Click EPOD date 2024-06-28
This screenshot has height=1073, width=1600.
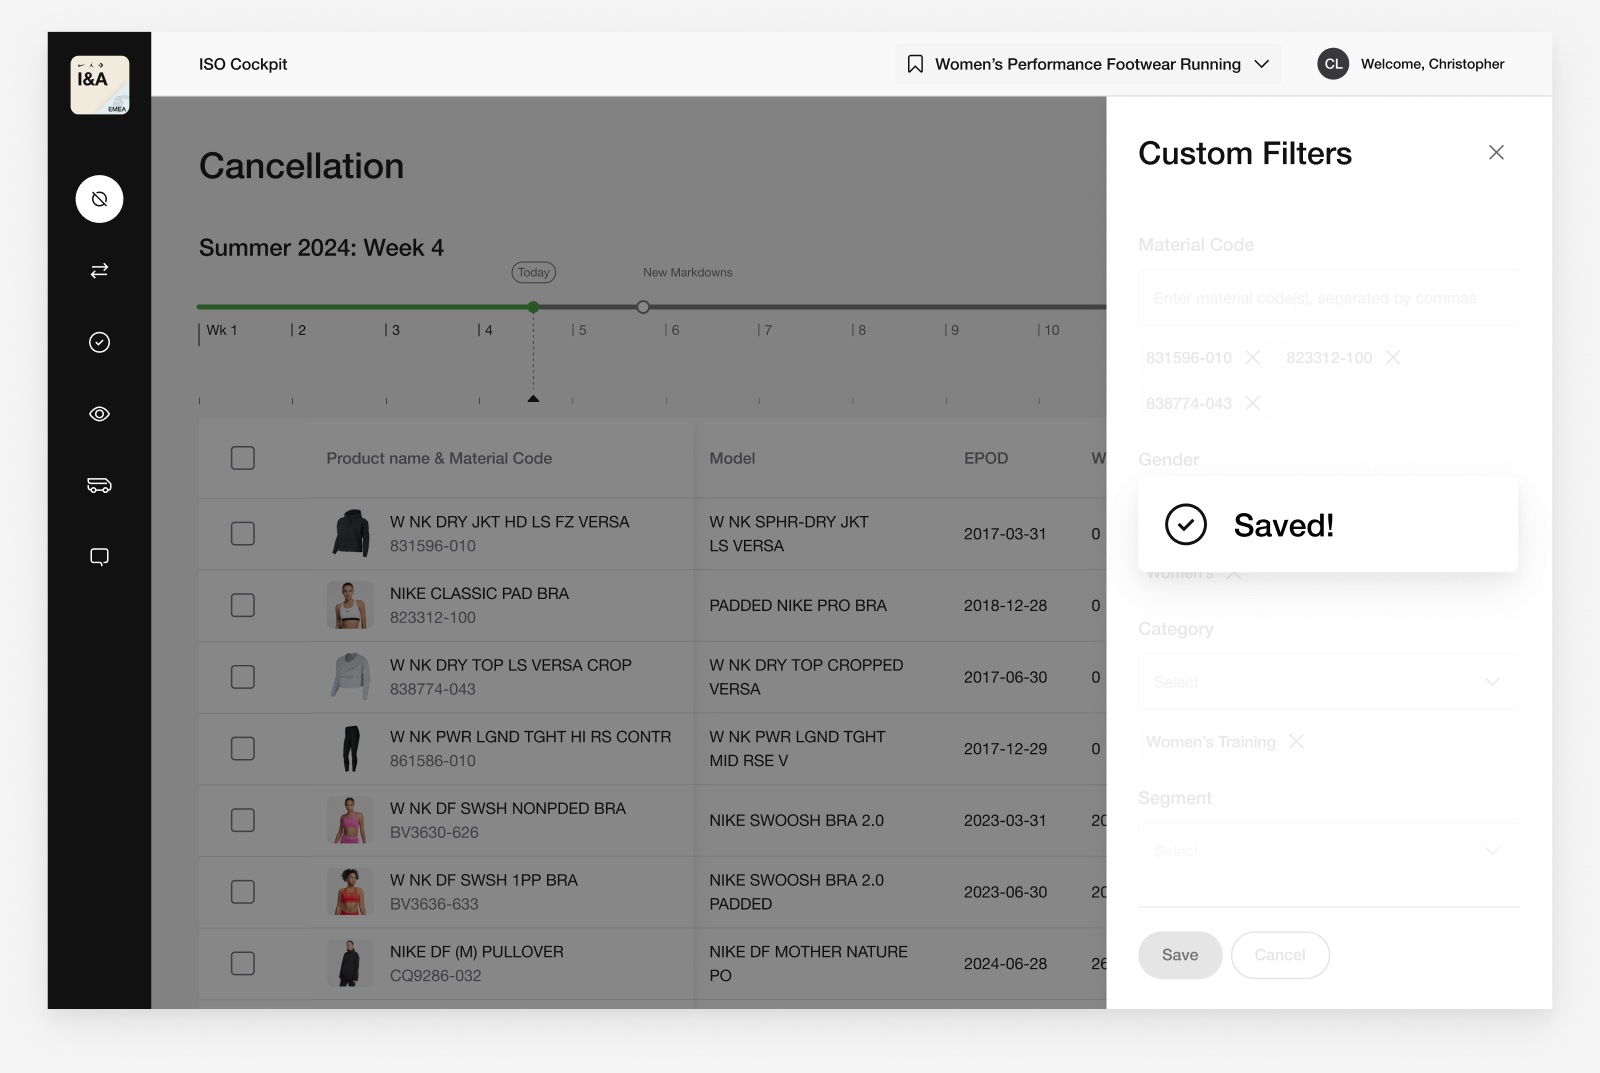[x=1005, y=963]
